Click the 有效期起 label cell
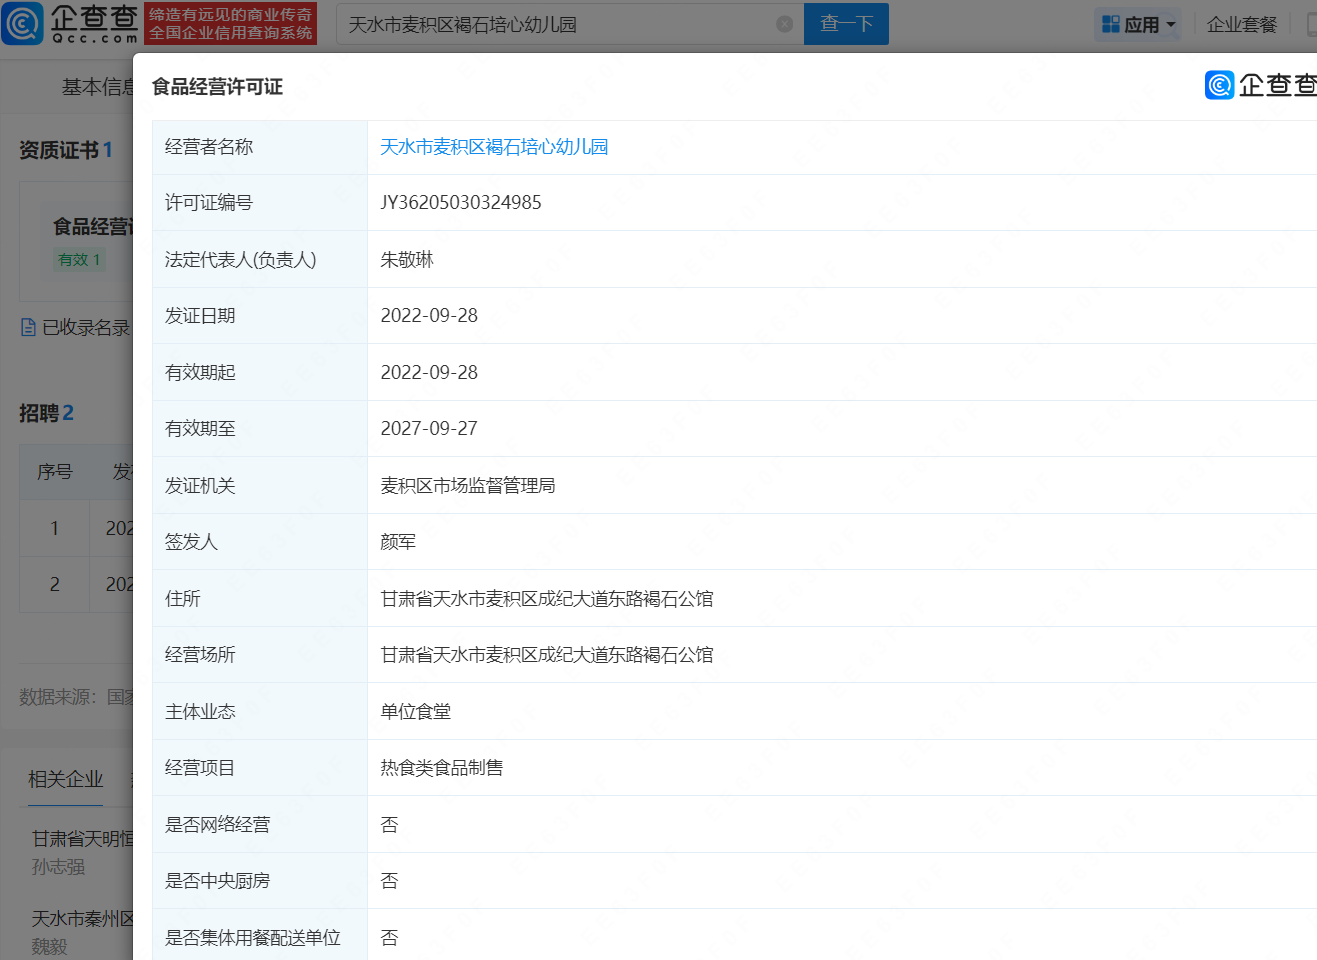1317x960 pixels. click(x=260, y=372)
